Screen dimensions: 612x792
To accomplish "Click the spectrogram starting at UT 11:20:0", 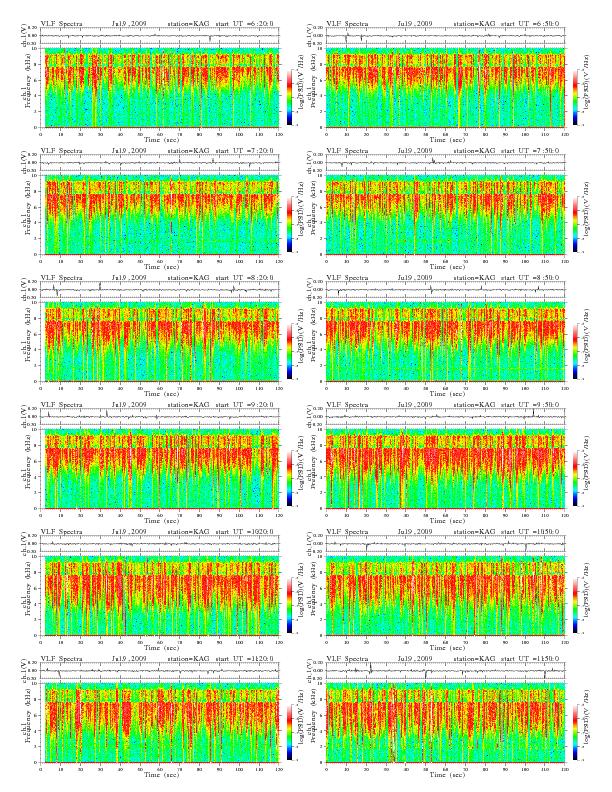I will (160, 723).
